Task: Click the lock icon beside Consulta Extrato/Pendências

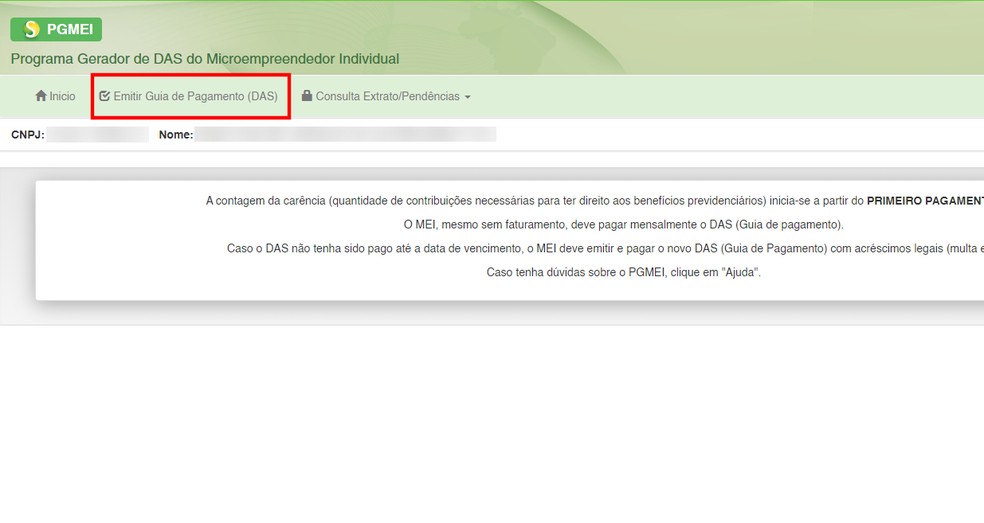Action: pyautogui.click(x=307, y=95)
